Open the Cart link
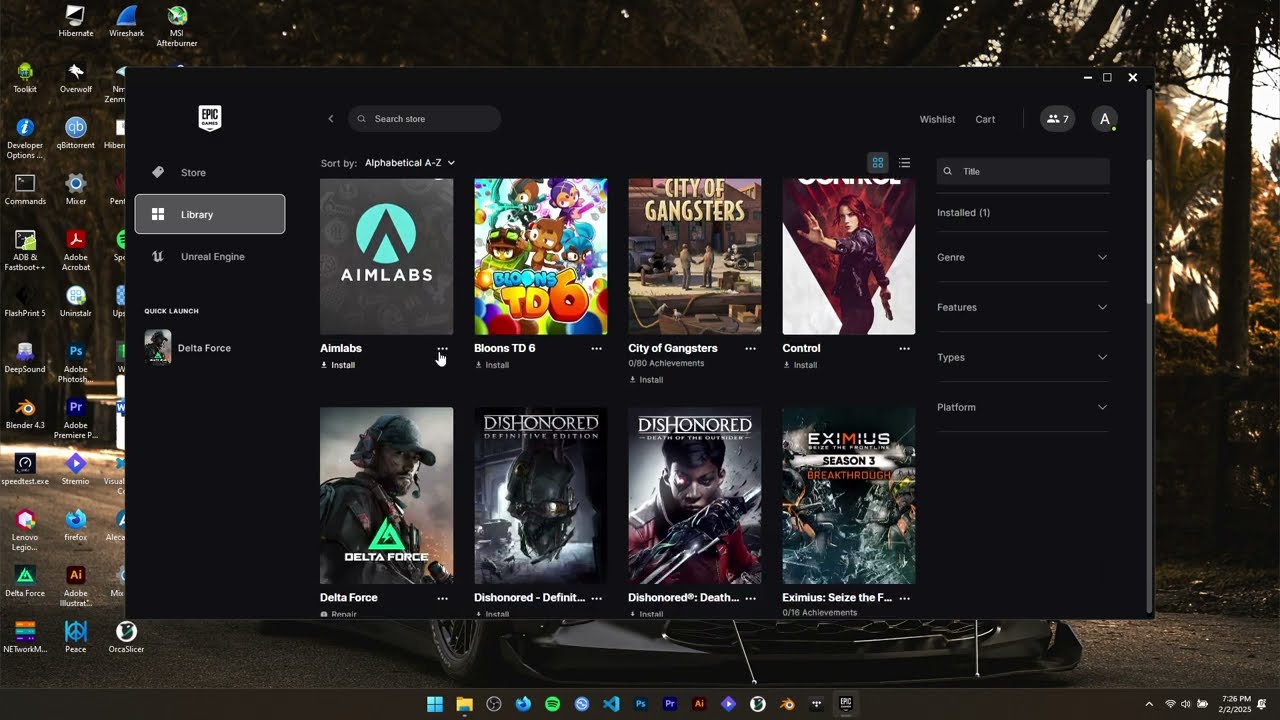This screenshot has height=720, width=1280. pos(985,119)
